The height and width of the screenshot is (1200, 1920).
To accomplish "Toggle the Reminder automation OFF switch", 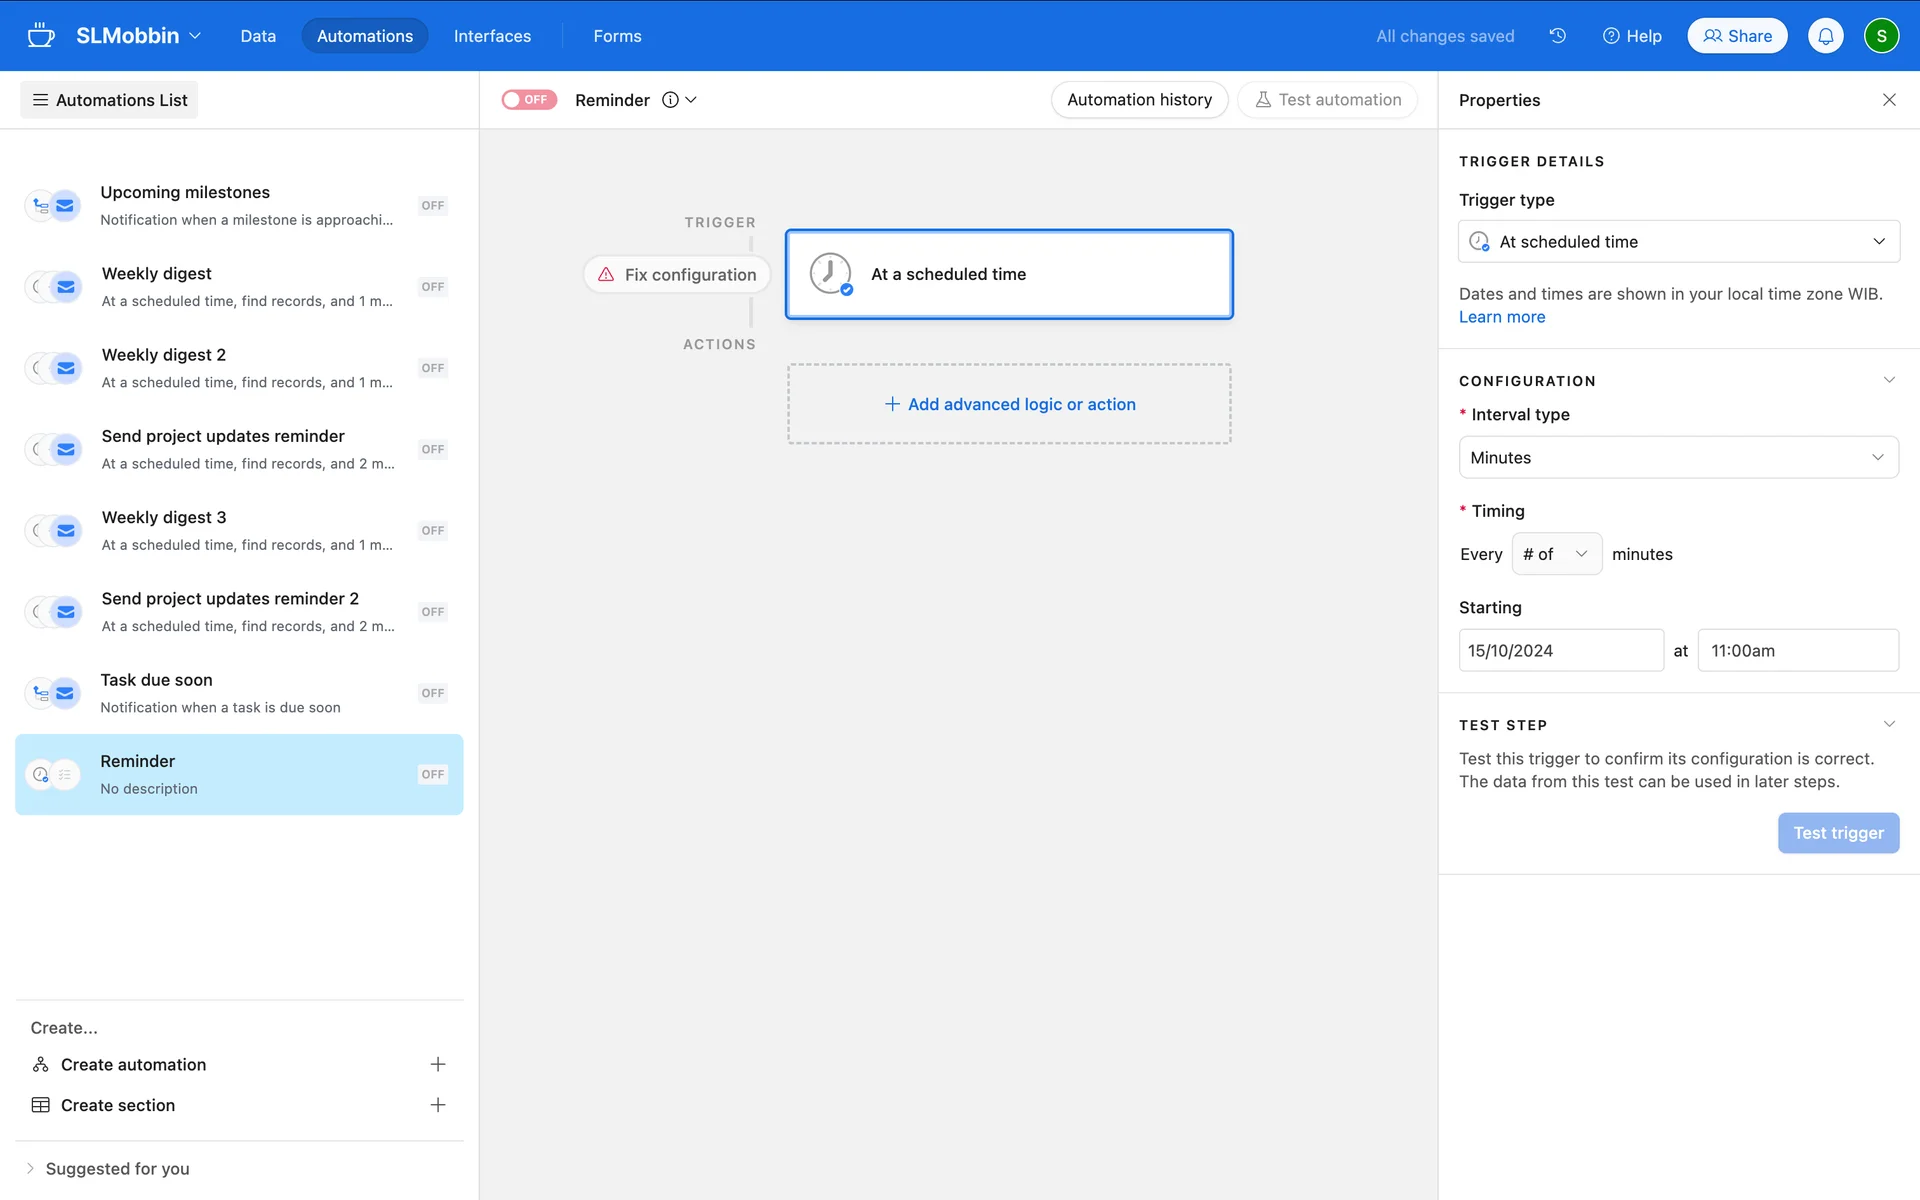I will point(529,100).
